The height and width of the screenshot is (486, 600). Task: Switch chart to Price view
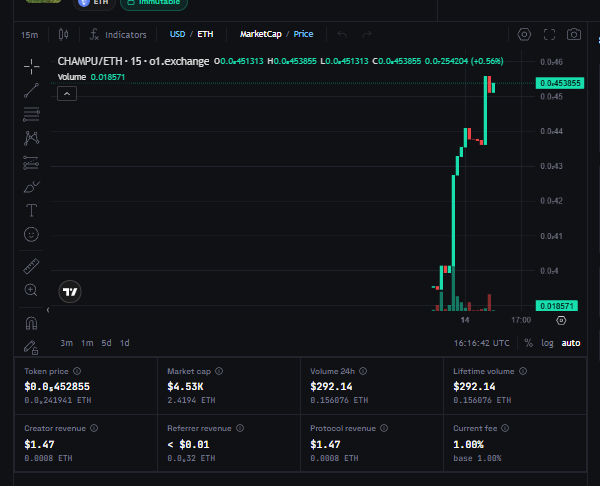pos(303,34)
